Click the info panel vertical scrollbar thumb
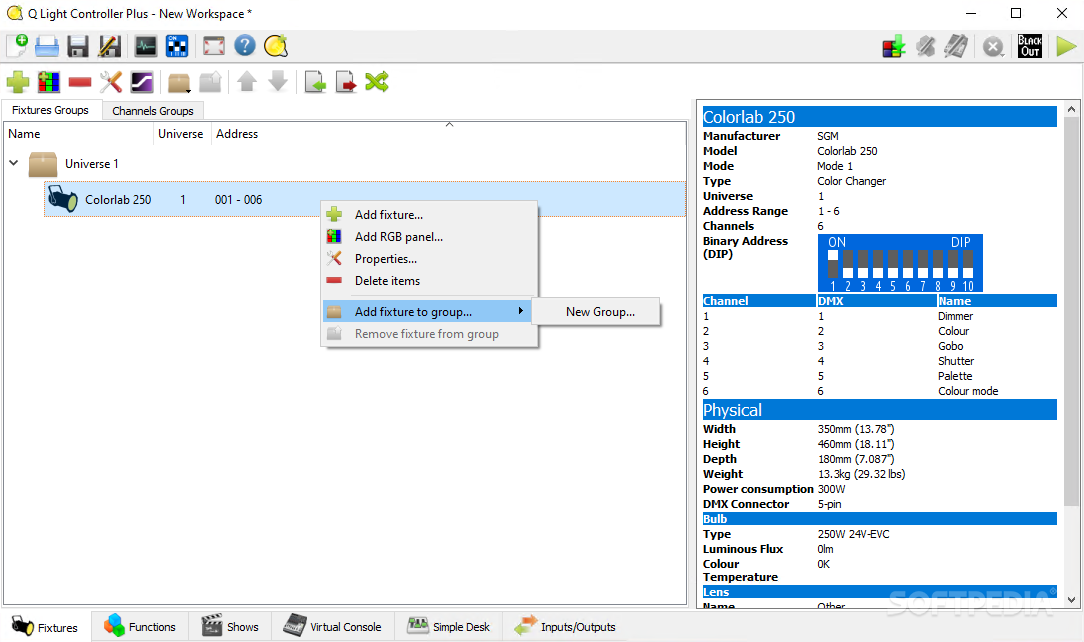Image resolution: width=1084 pixels, height=642 pixels. 1071,311
